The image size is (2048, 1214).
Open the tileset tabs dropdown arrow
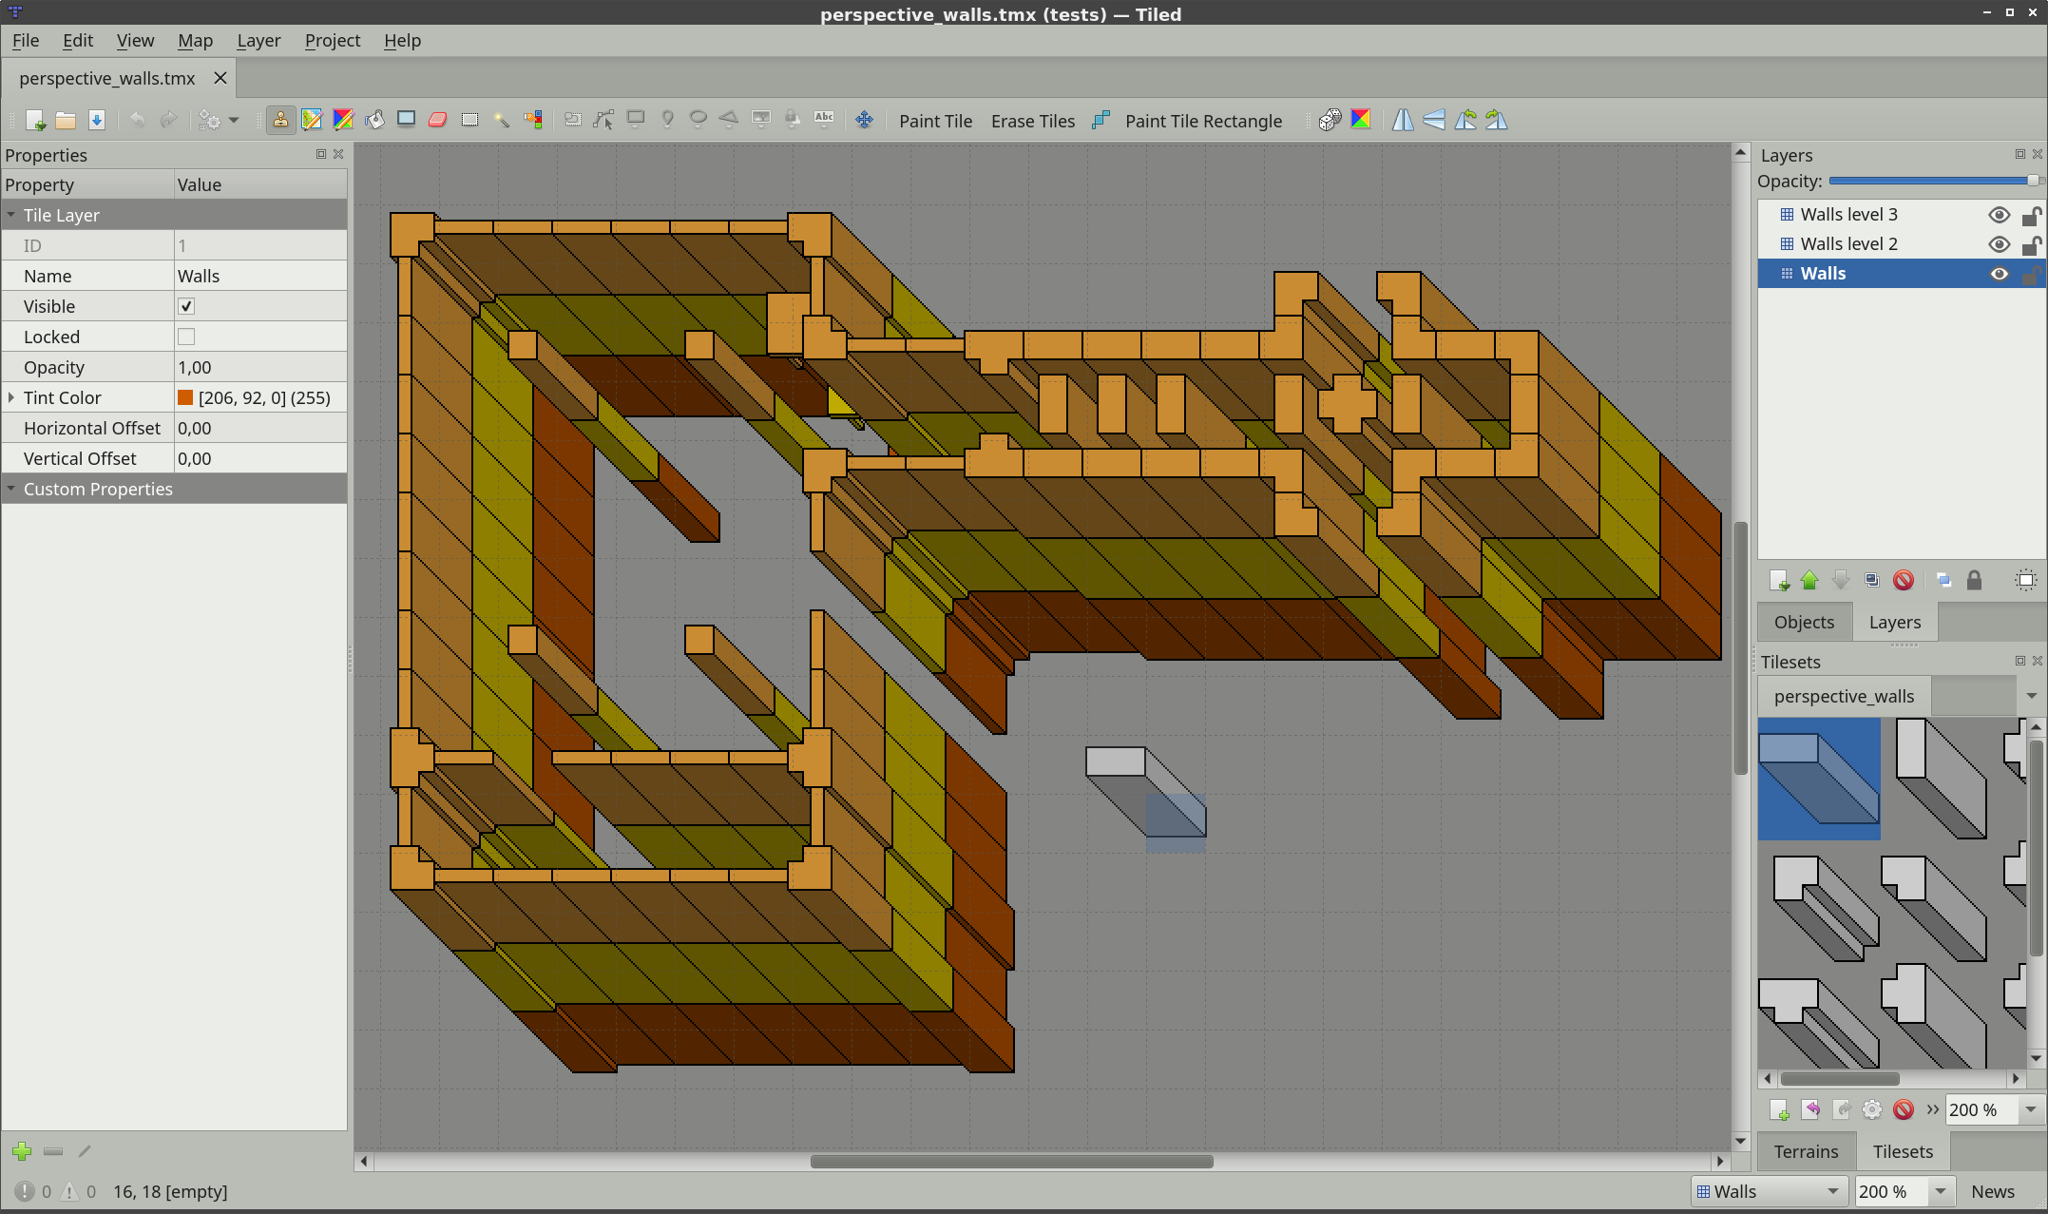pos(2031,696)
